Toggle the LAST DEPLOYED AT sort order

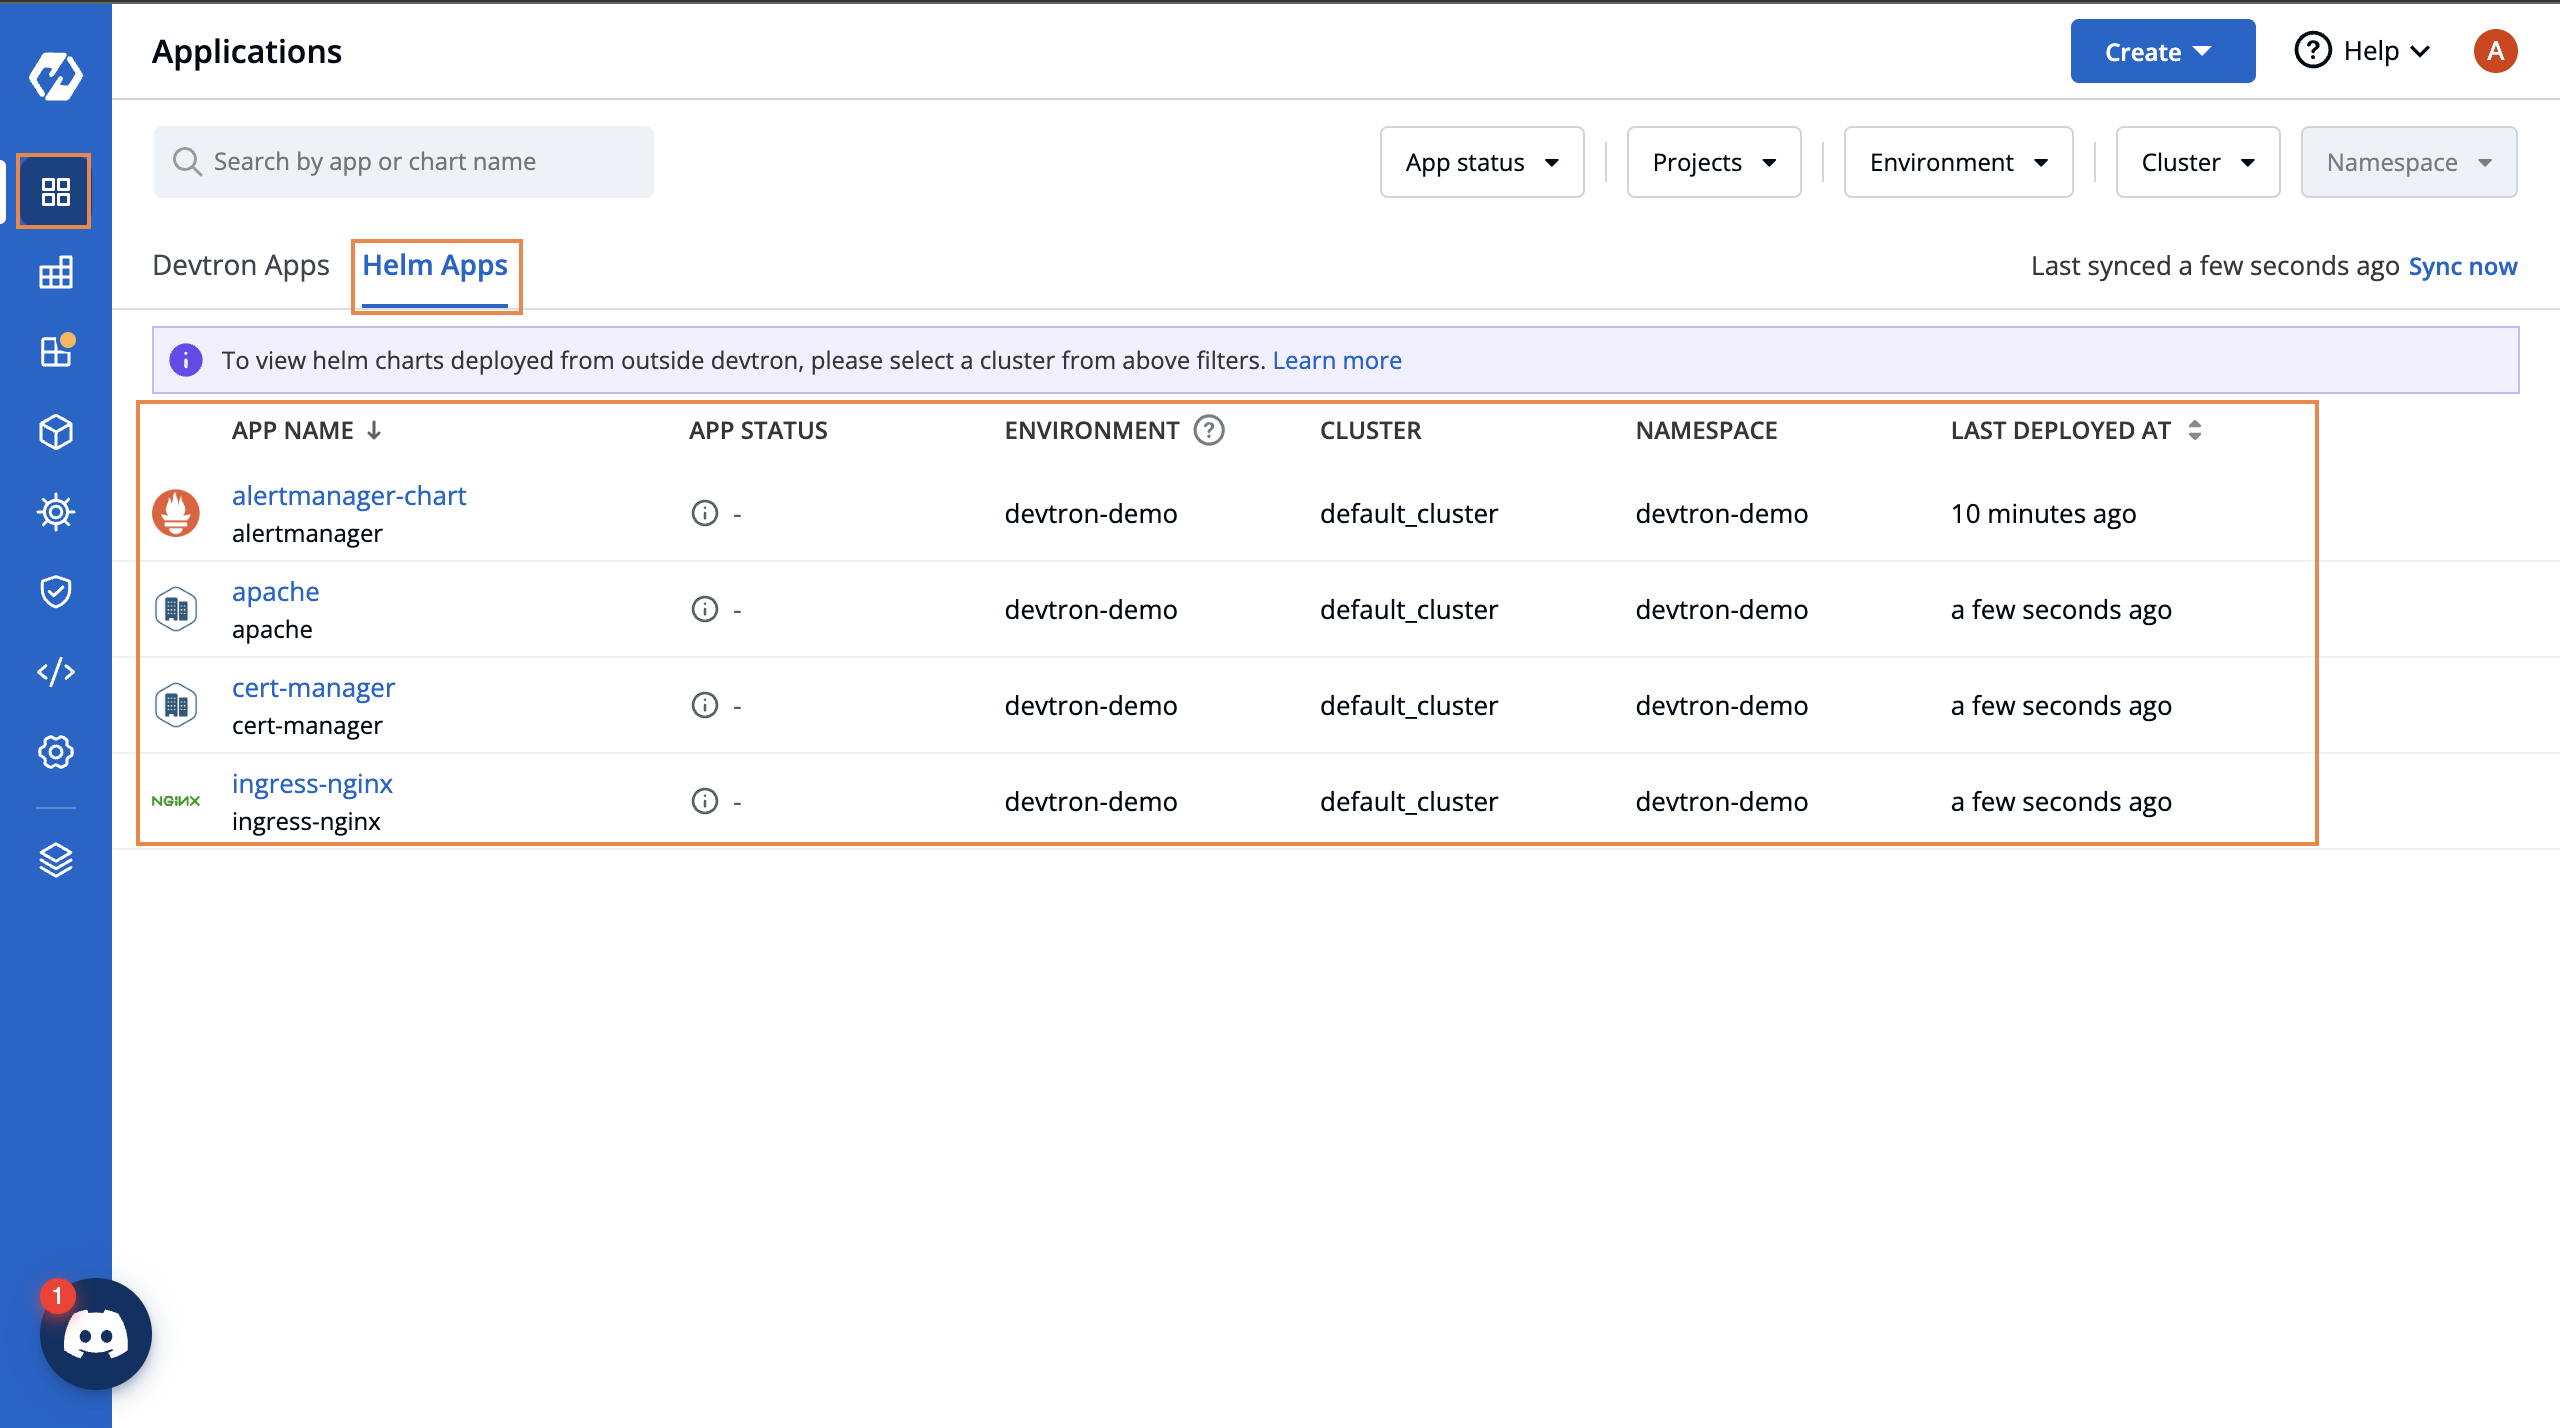[x=2196, y=430]
